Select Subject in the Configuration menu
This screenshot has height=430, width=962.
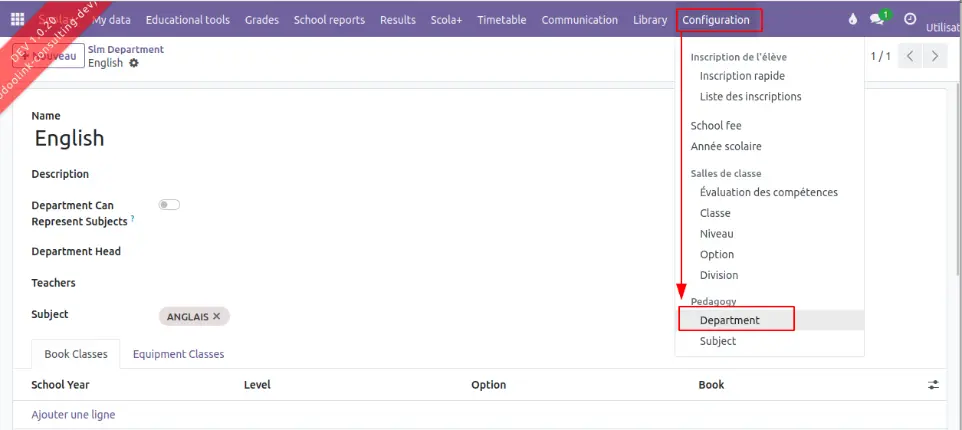[718, 341]
